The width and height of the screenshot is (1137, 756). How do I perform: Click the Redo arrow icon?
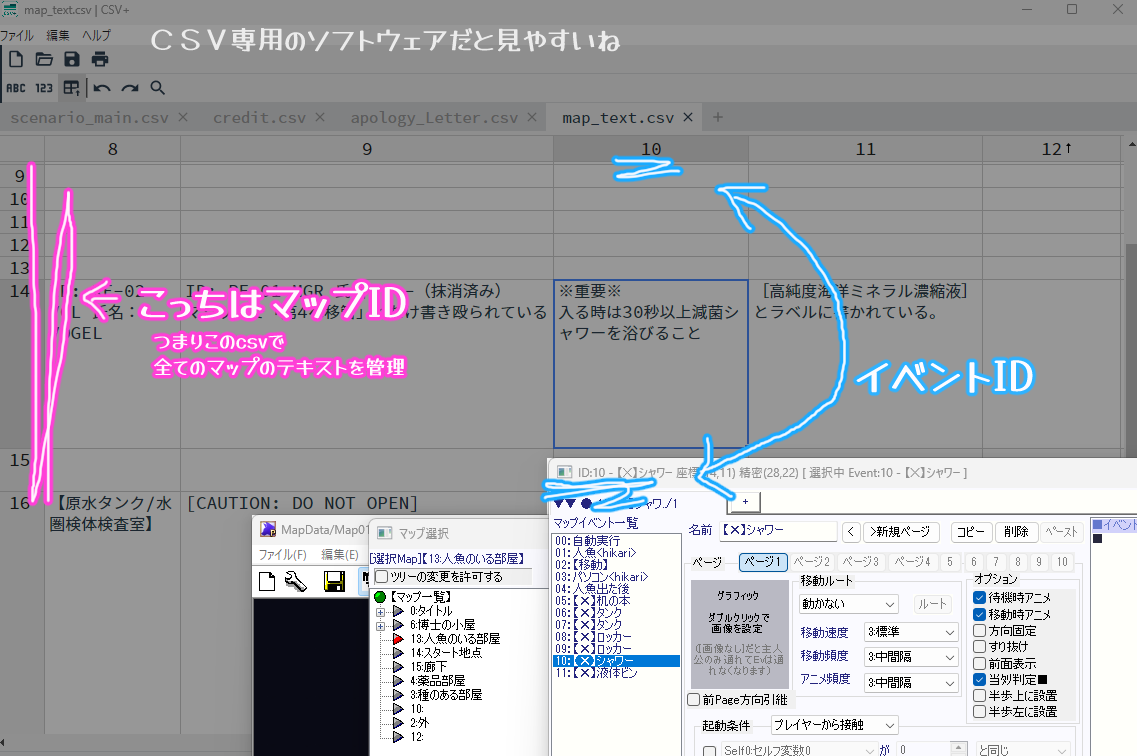point(130,88)
